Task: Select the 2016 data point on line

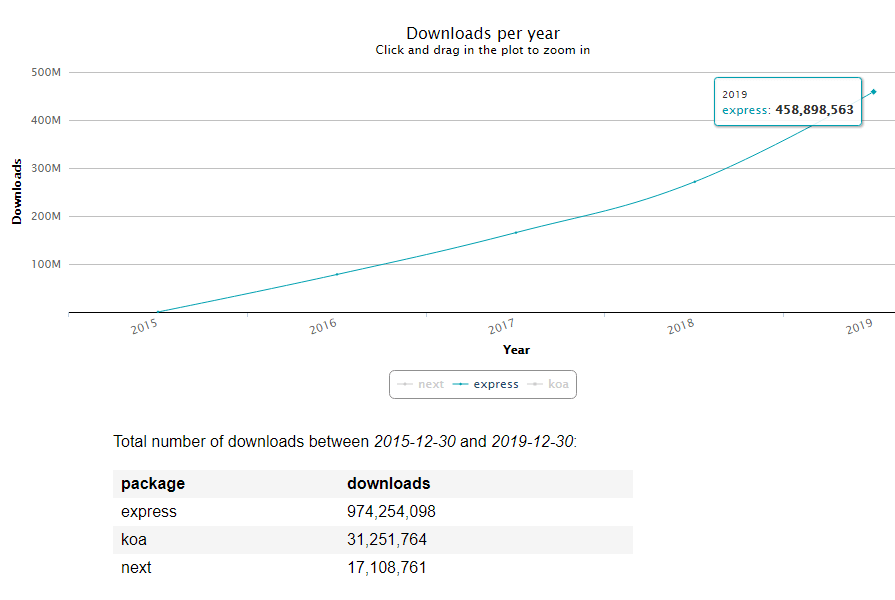Action: pyautogui.click(x=337, y=274)
